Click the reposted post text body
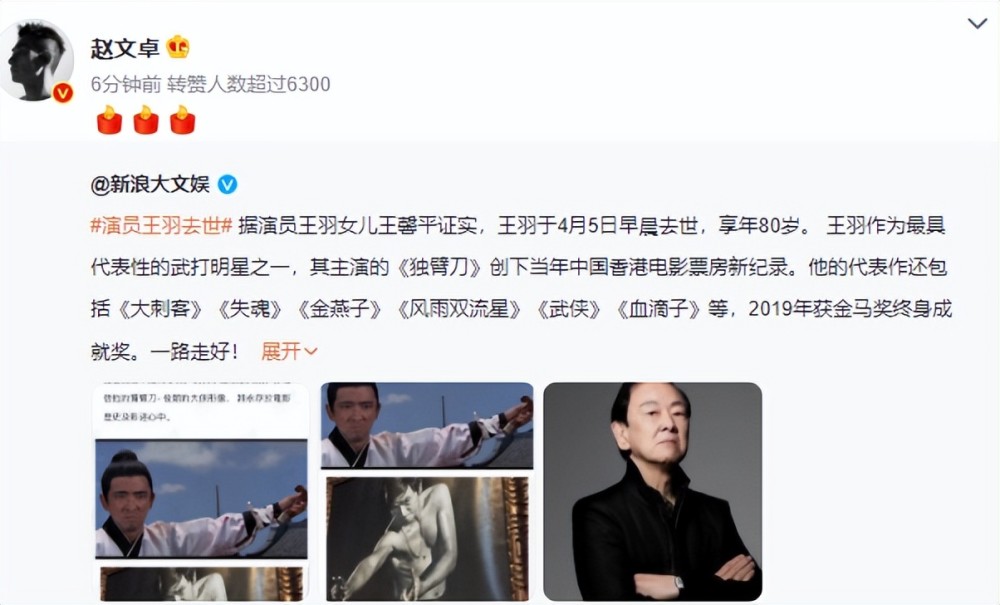 coord(521,288)
